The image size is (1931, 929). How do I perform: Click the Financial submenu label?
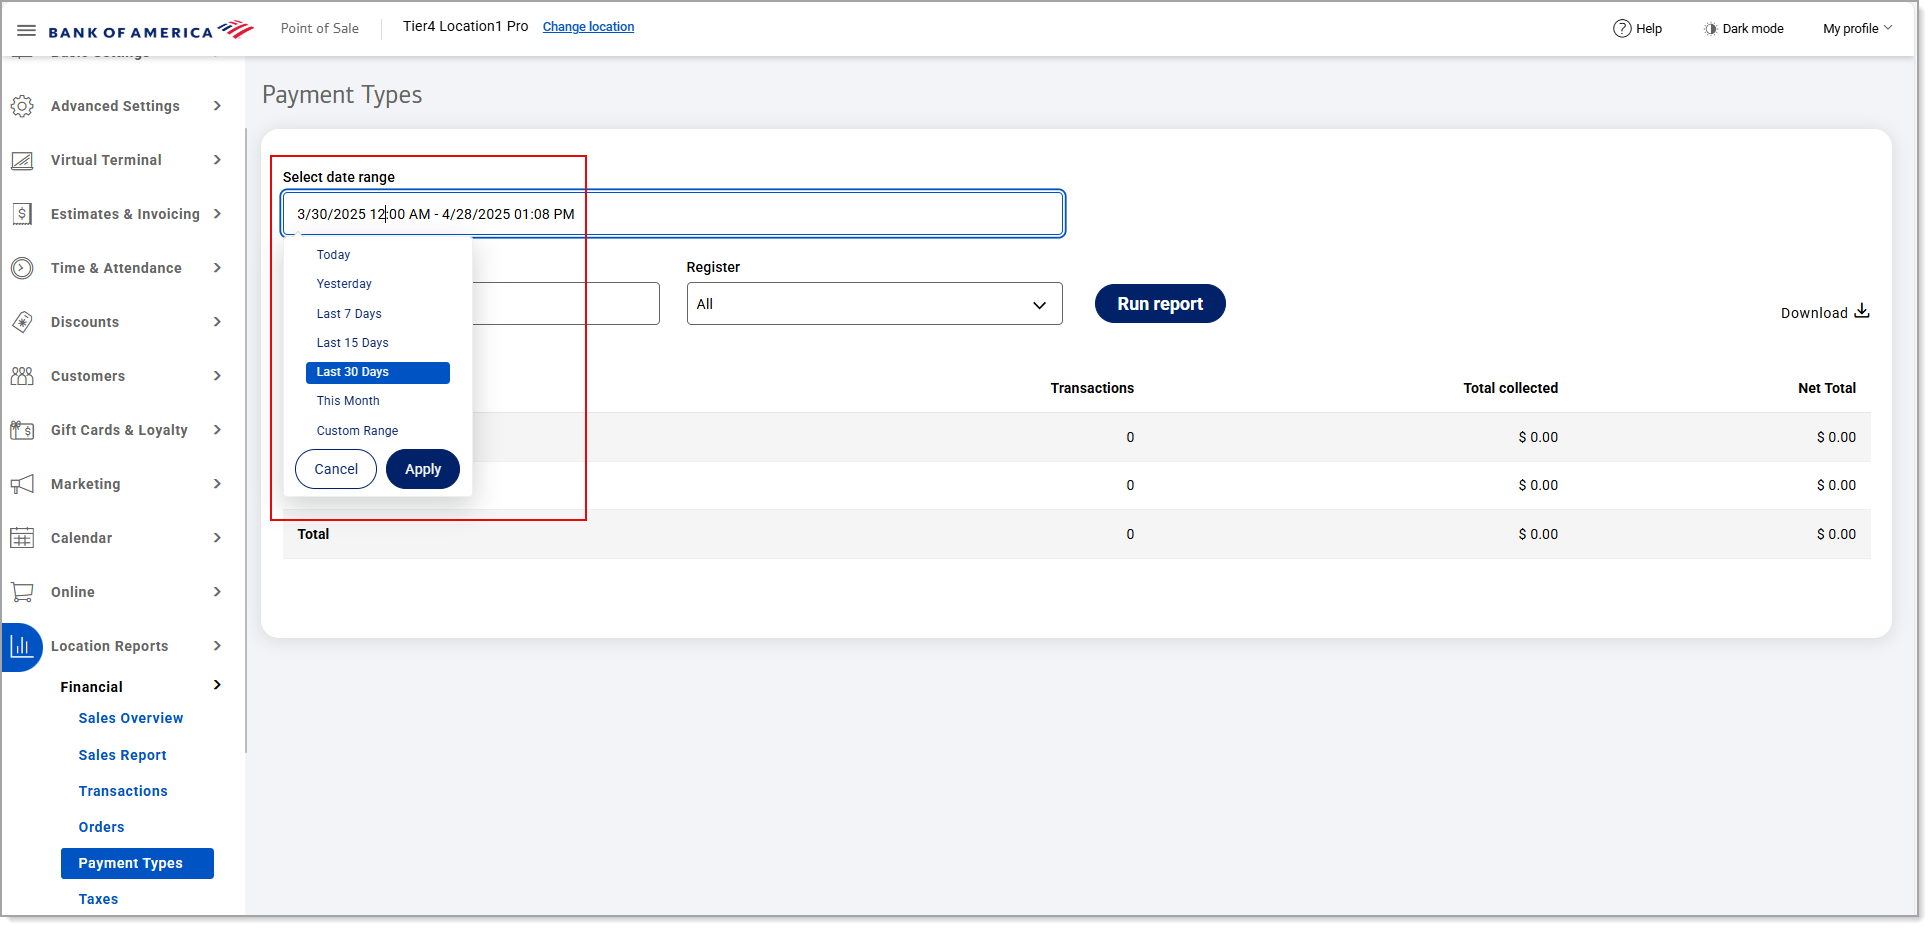point(91,687)
